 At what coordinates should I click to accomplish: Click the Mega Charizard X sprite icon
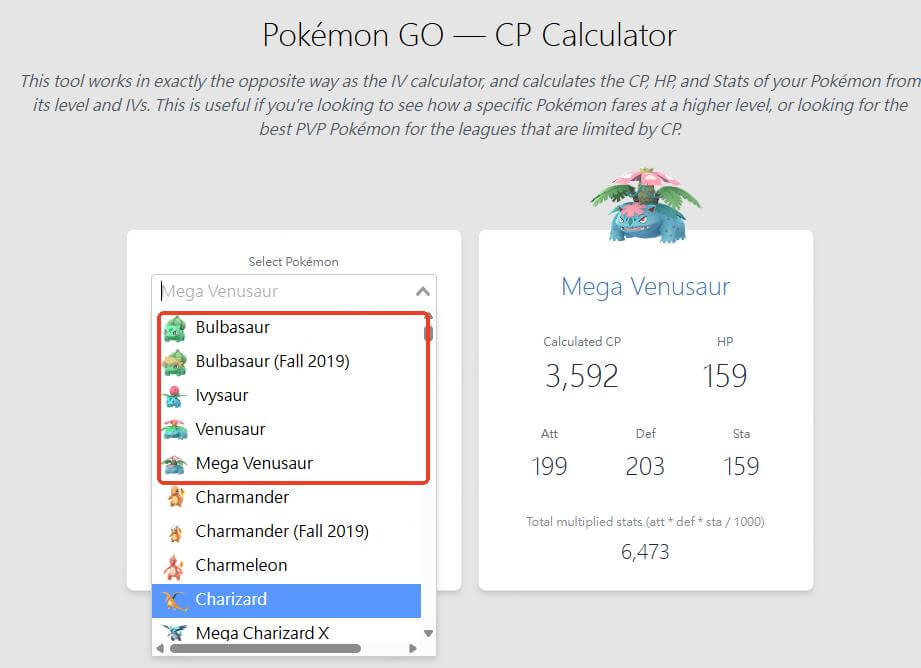pos(175,633)
